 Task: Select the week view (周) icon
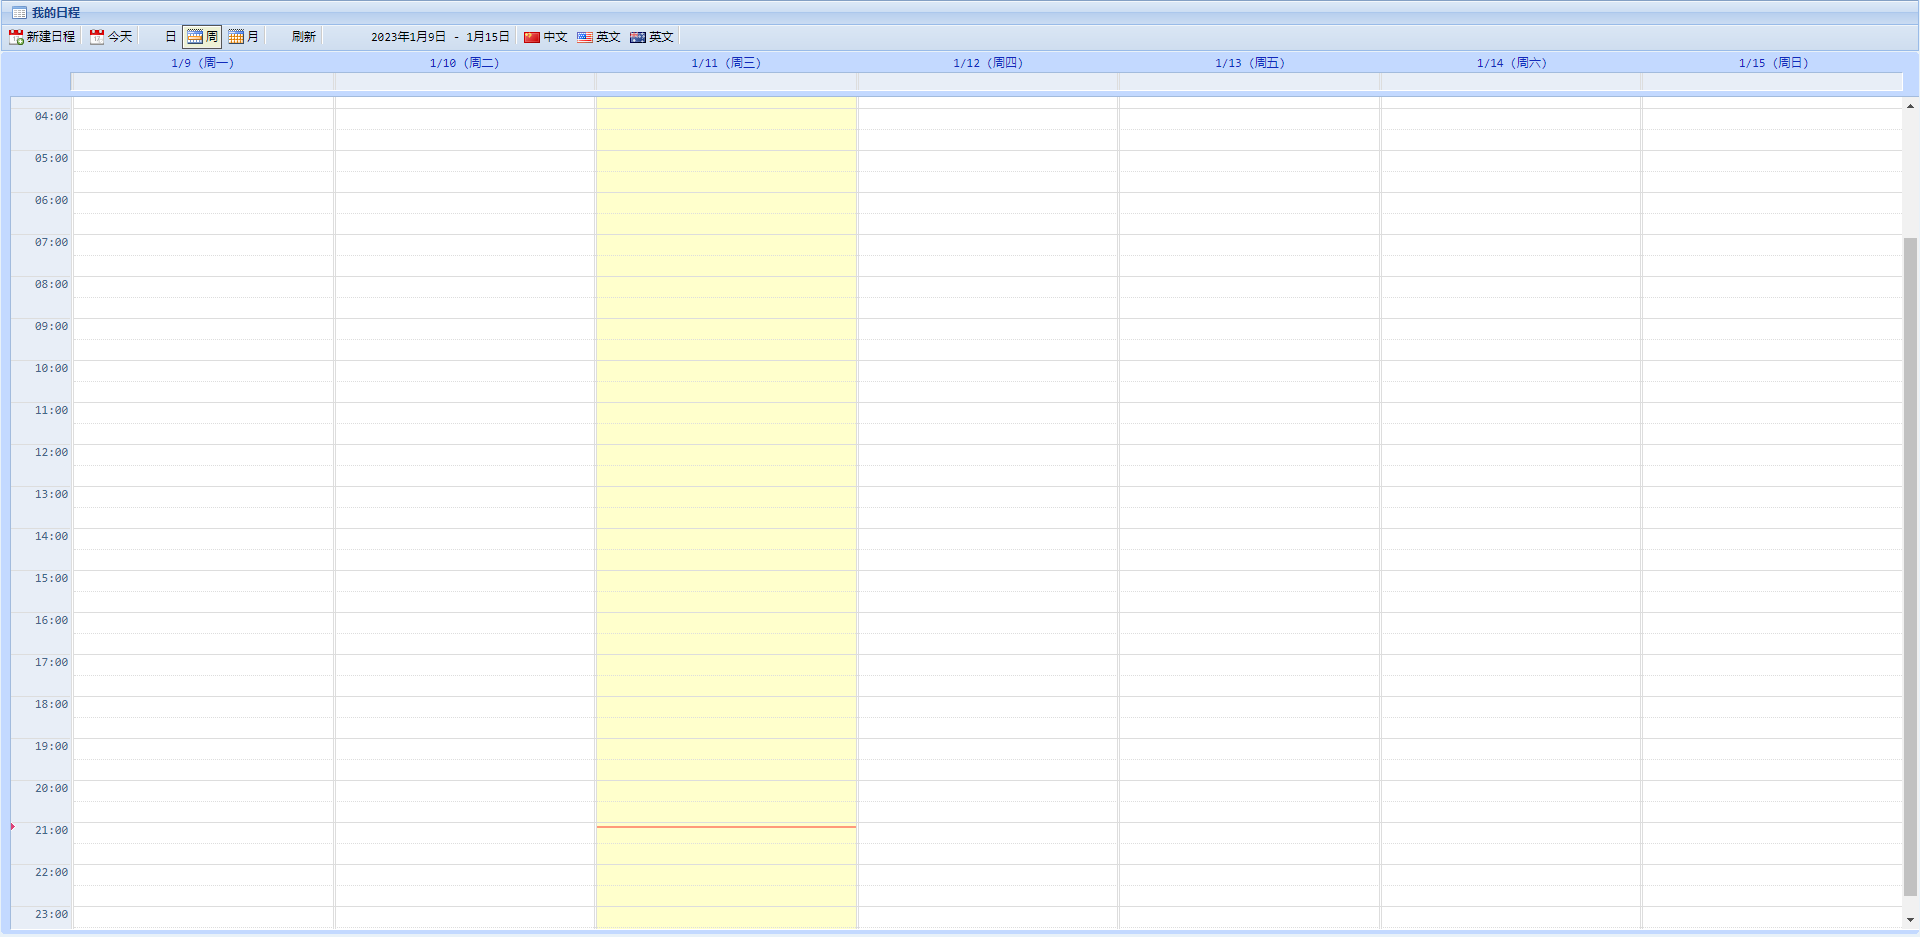tap(195, 37)
